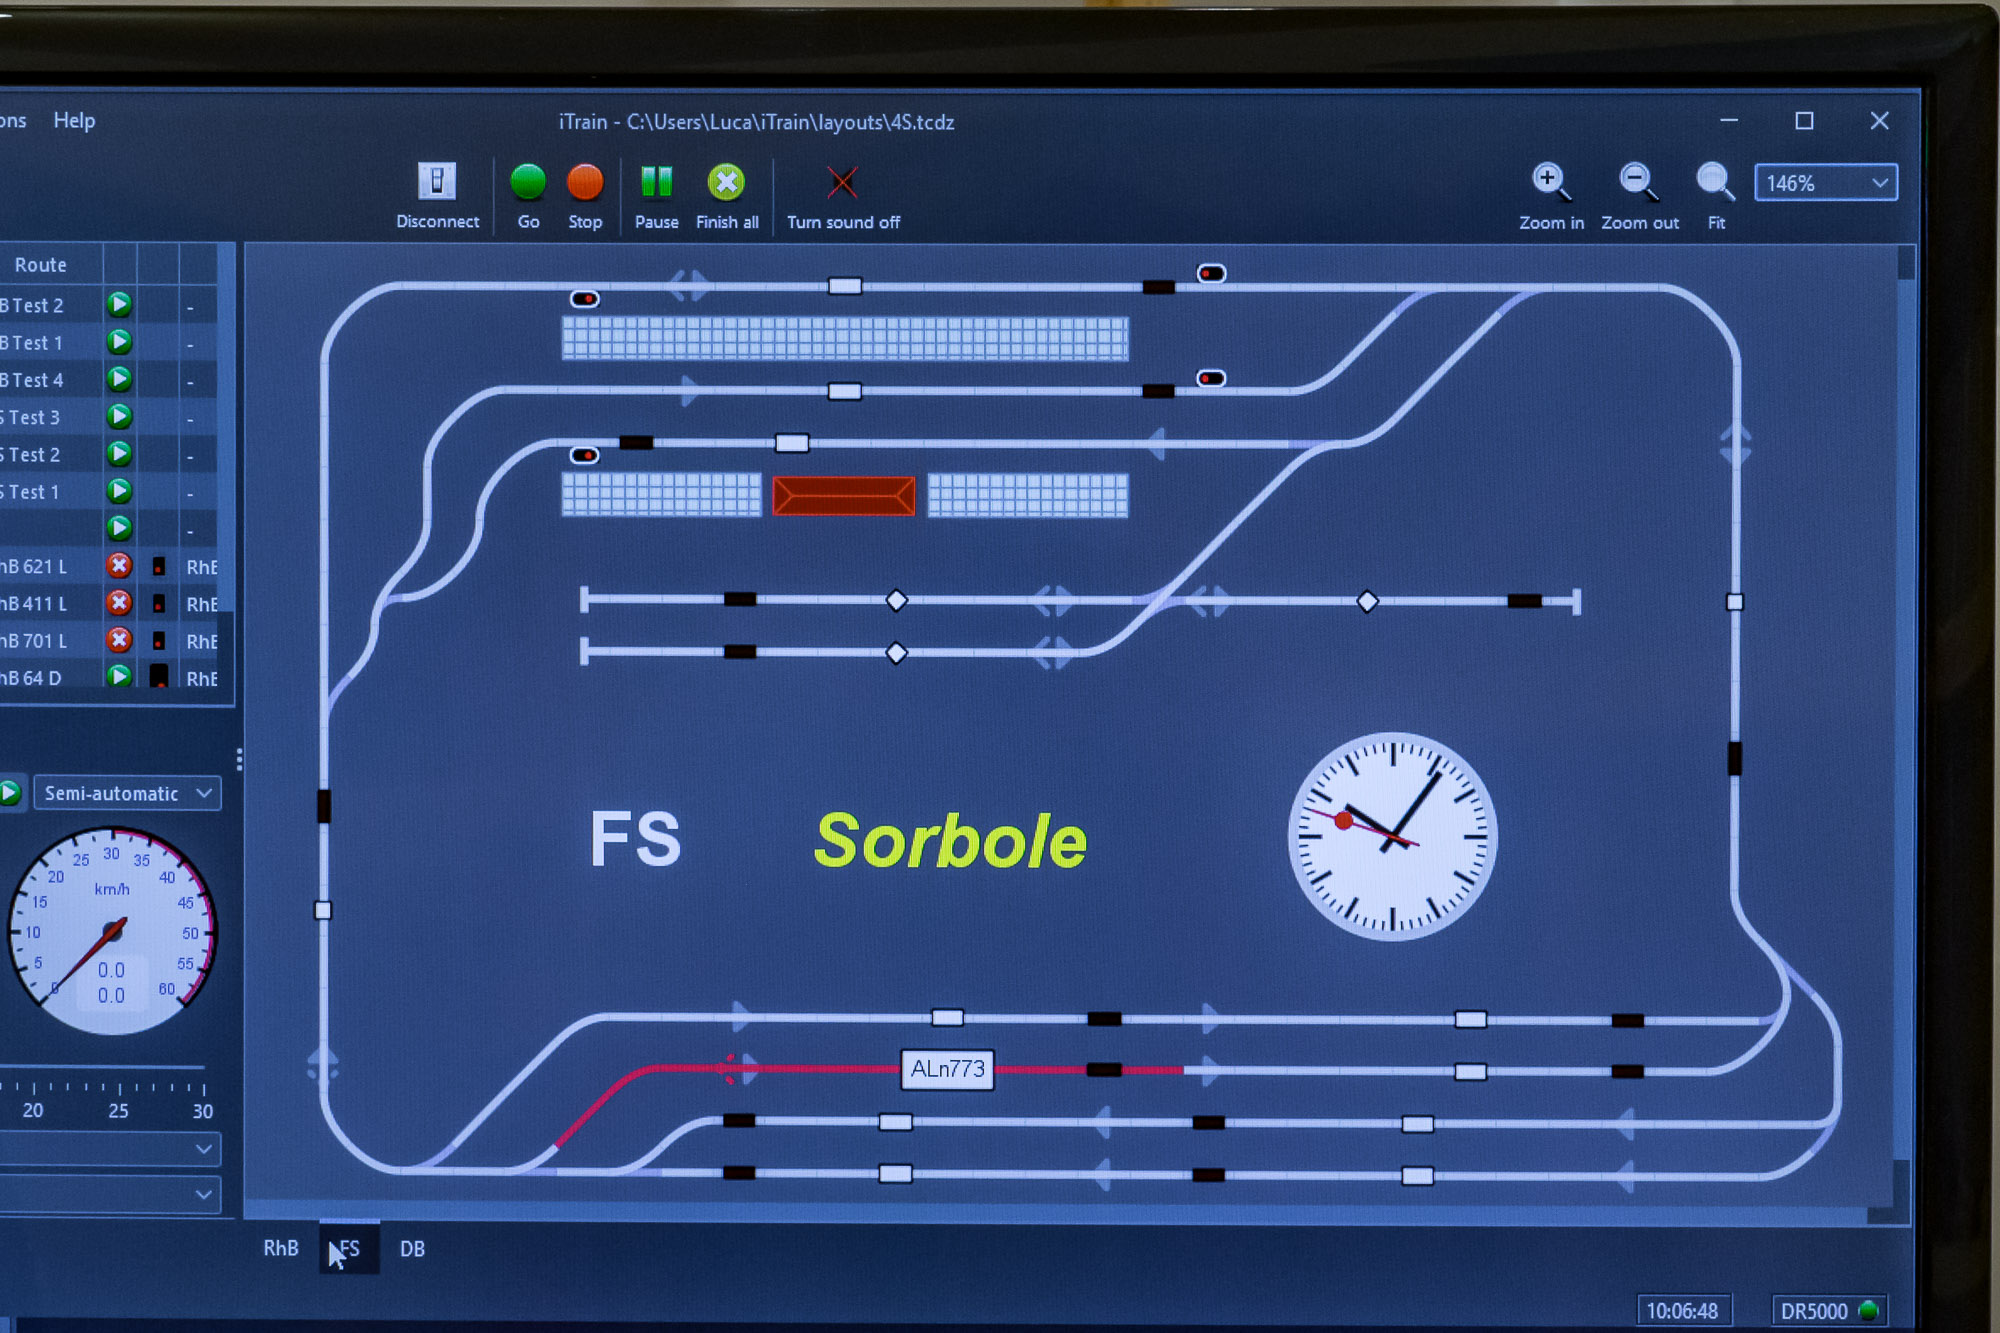Click the ALn773 train label
2000x1333 pixels.
(947, 1069)
